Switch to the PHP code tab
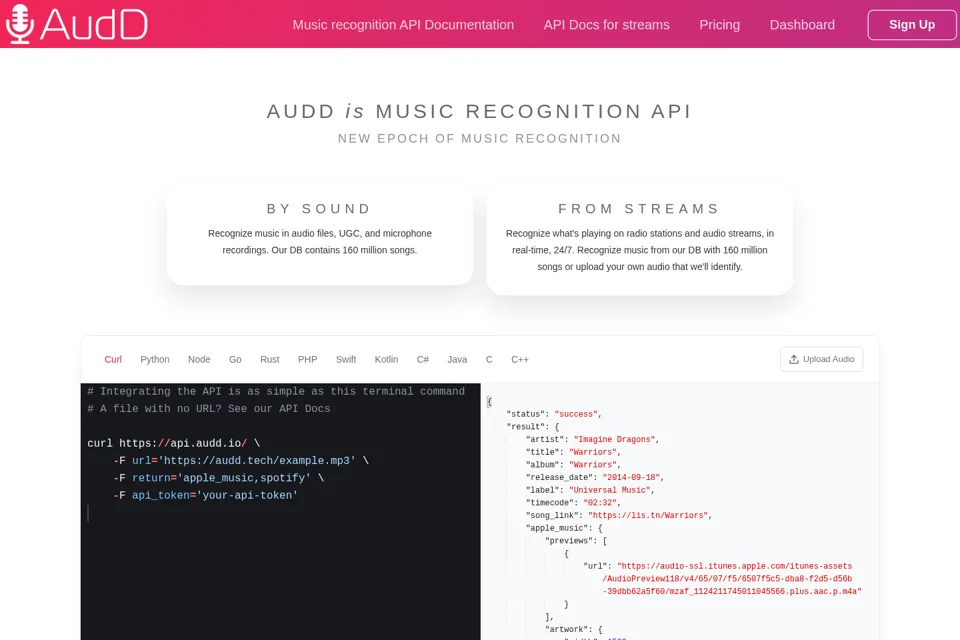Screen dimensions: 960x640 click(x=307, y=360)
